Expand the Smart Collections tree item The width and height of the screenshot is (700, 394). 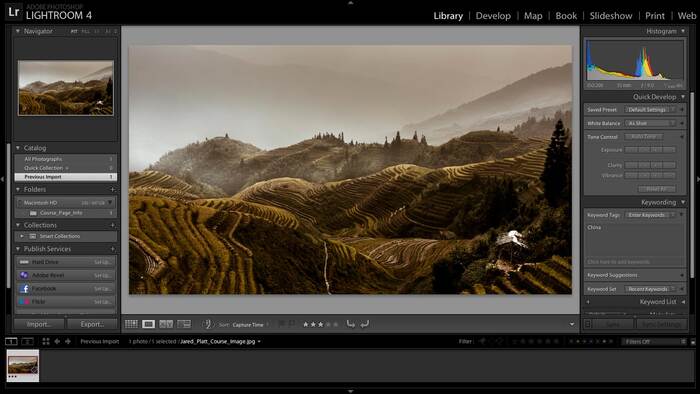pos(22,236)
